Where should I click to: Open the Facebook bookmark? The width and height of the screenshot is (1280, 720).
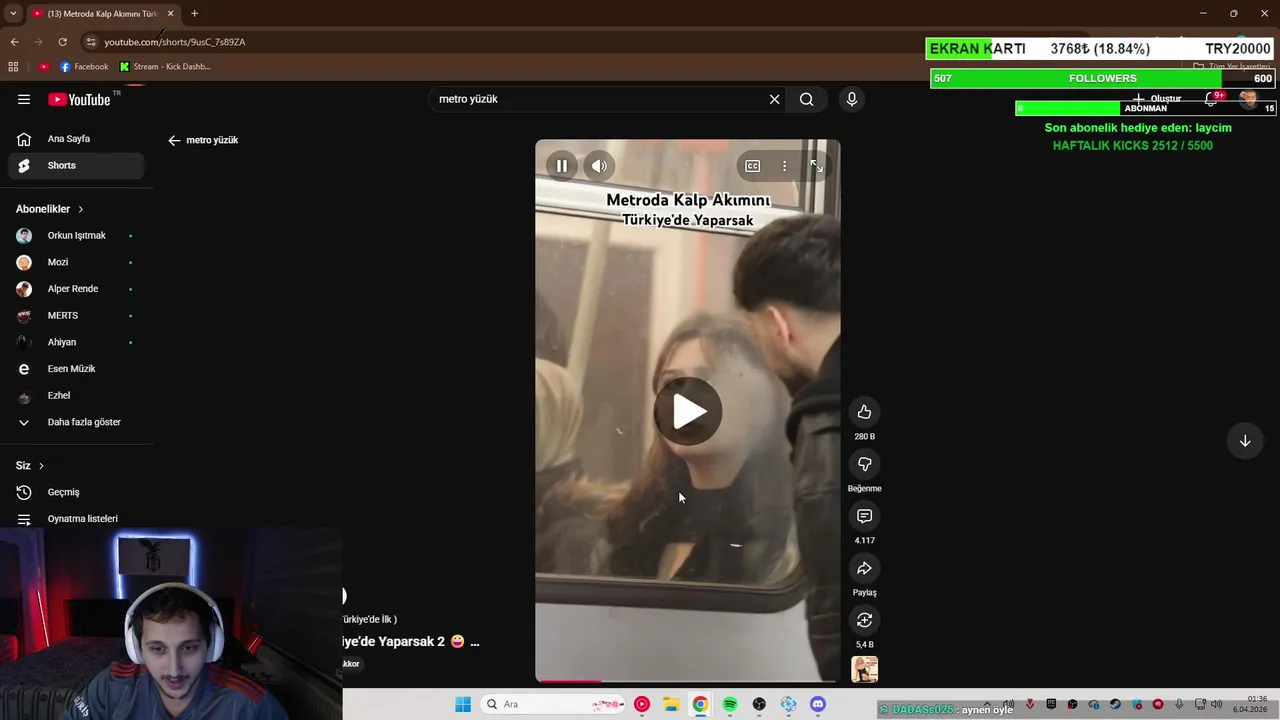[x=84, y=67]
